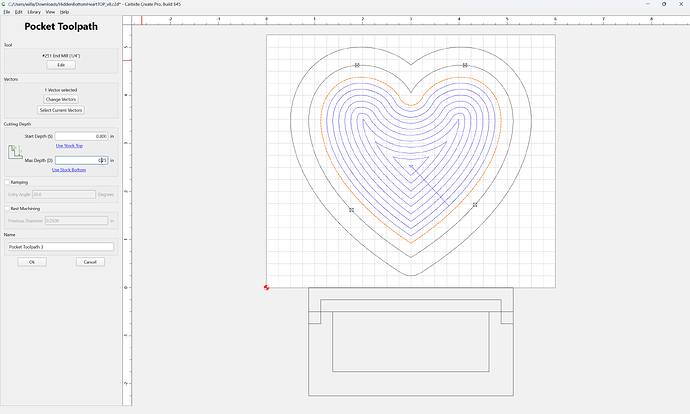This screenshot has width=690, height=414.
Task: Click the cutting depth diagram icon
Action: point(15,152)
